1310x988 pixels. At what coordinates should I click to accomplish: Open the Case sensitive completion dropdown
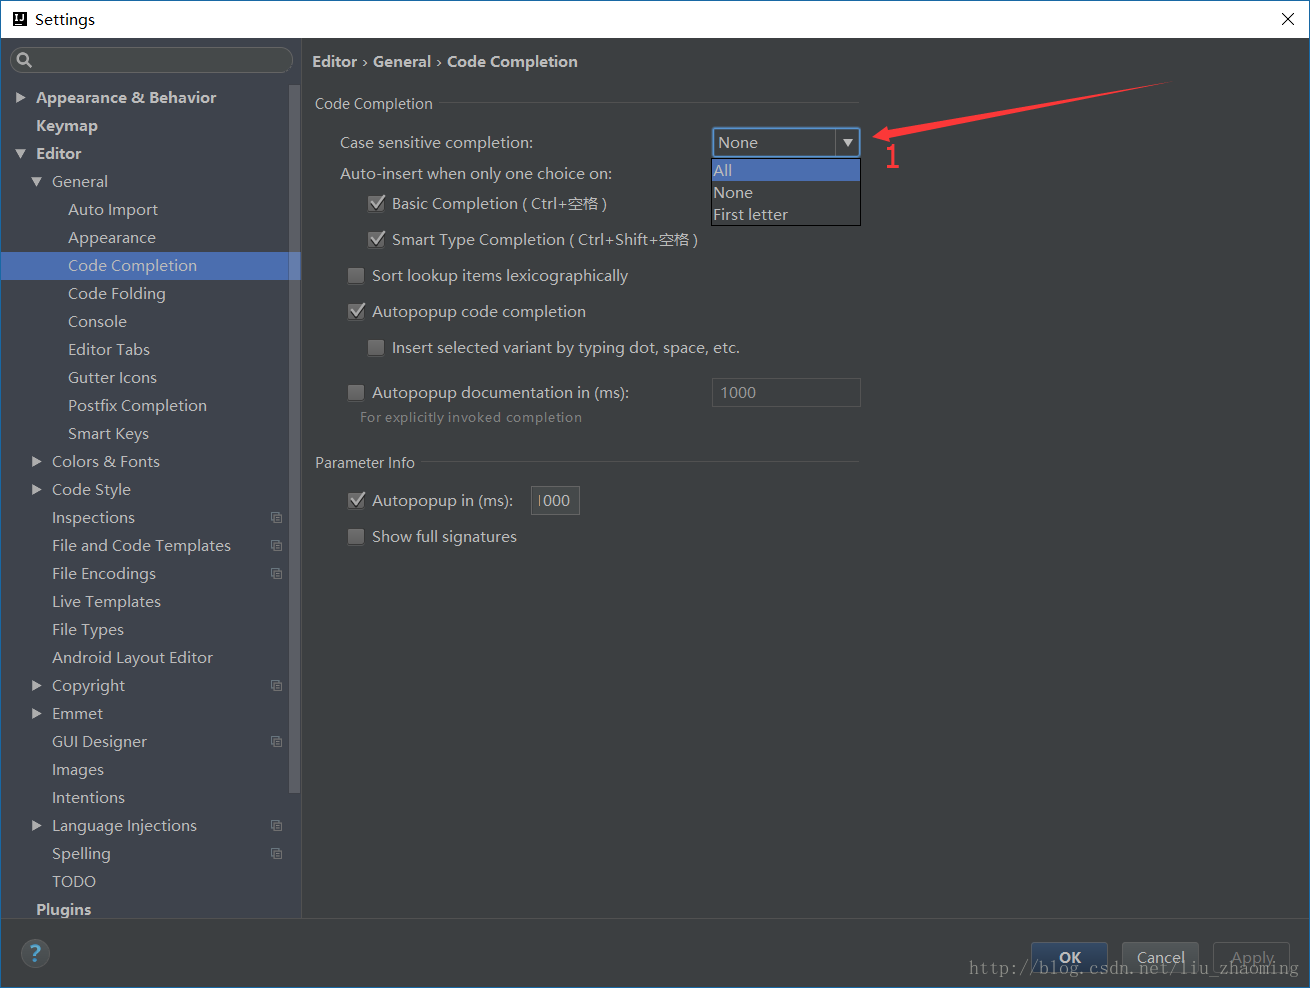tap(847, 142)
